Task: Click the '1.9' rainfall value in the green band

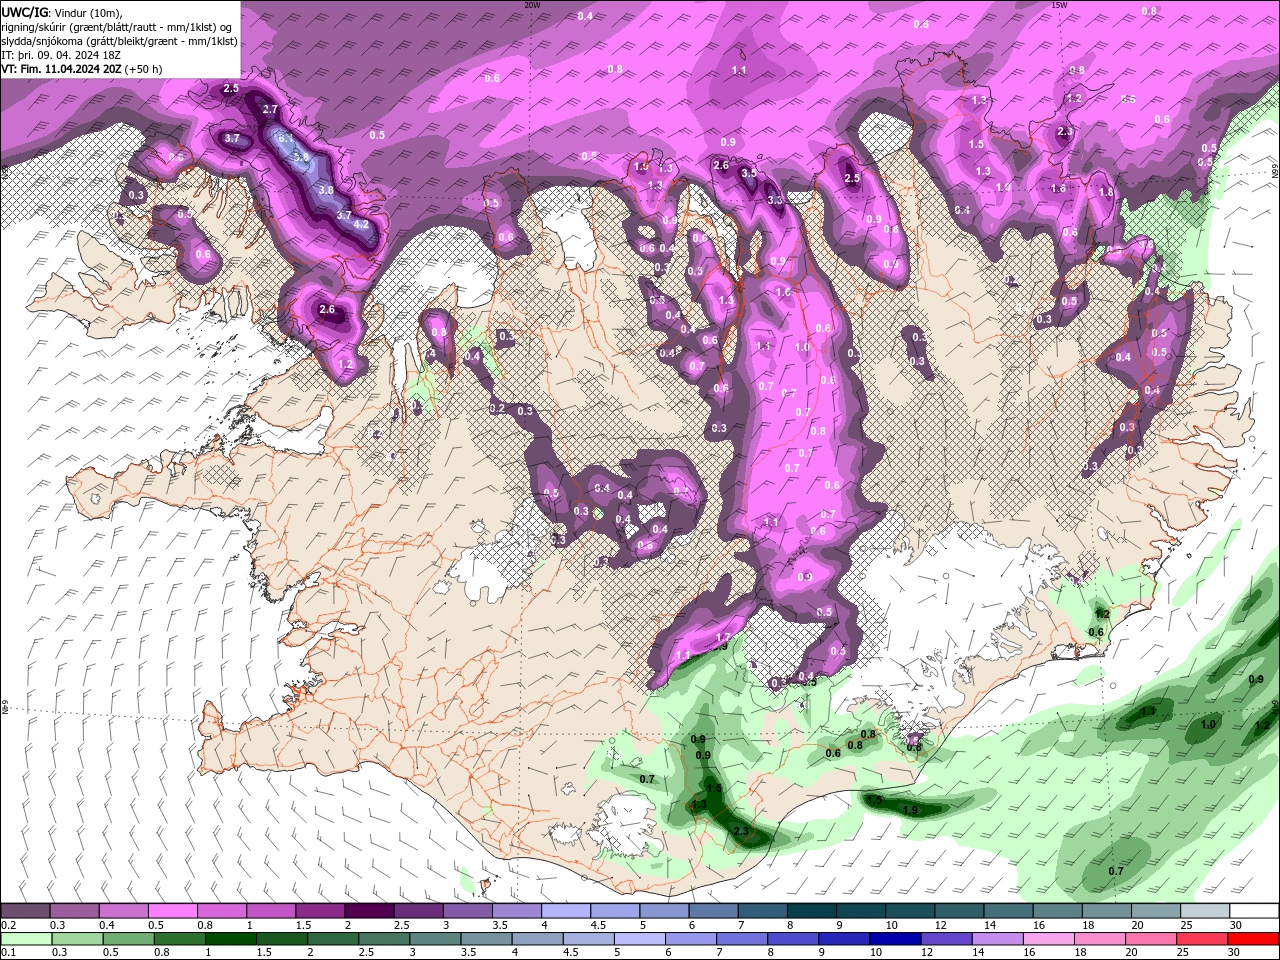Action: pos(910,810)
